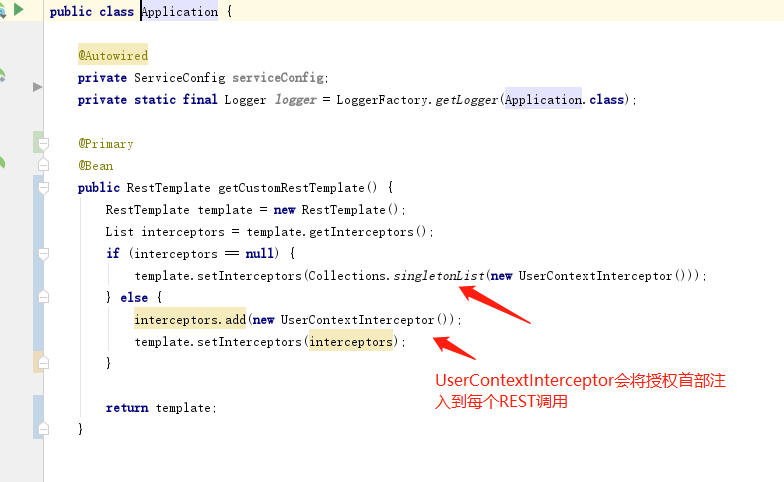784x482 pixels.
Task: Click the @Bean annotation text
Action: click(x=96, y=166)
